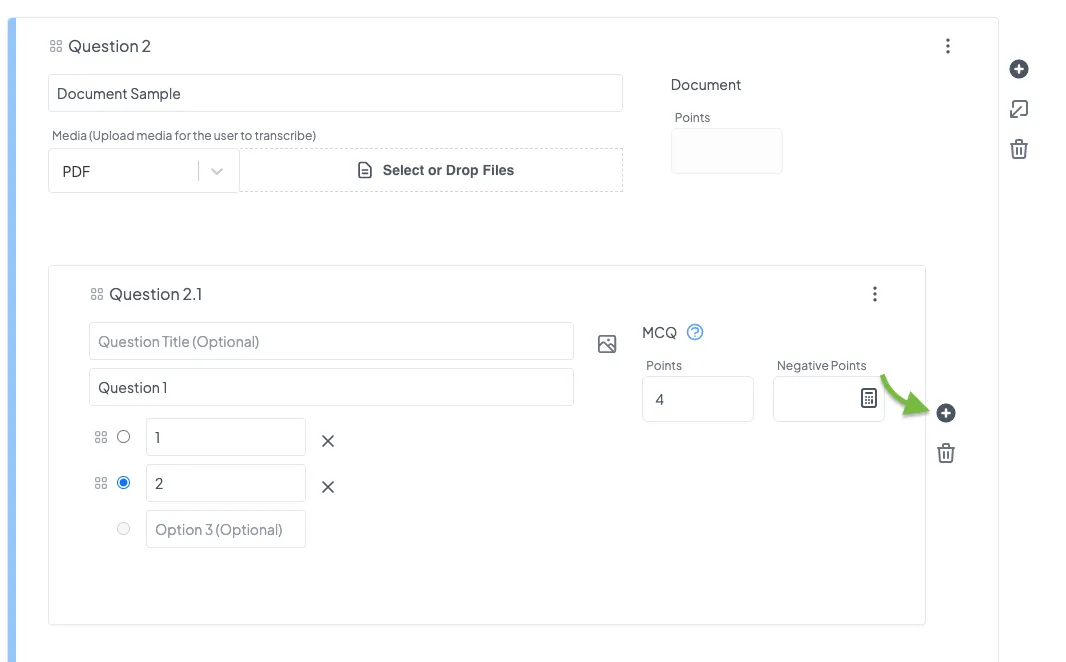Grab the drag handle for option 1
Viewport: 1066px width, 662px height.
coord(101,437)
